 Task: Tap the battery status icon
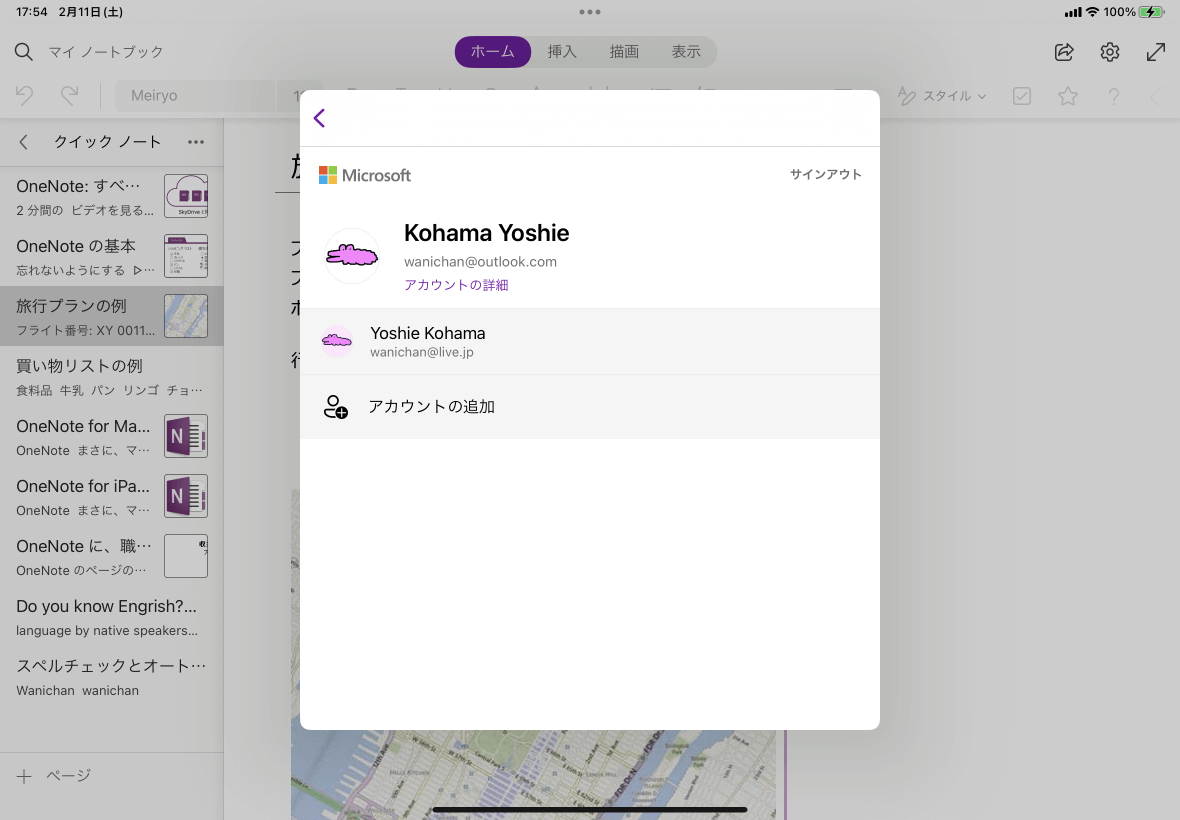1151,12
